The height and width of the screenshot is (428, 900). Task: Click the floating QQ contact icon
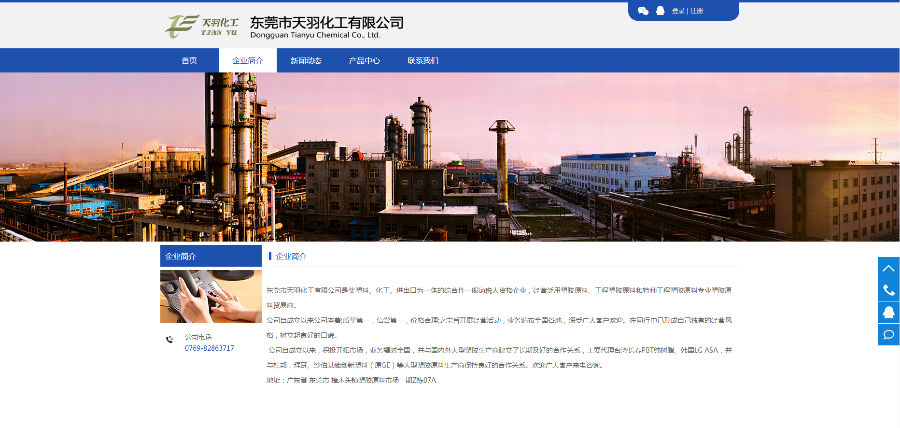coord(889,313)
